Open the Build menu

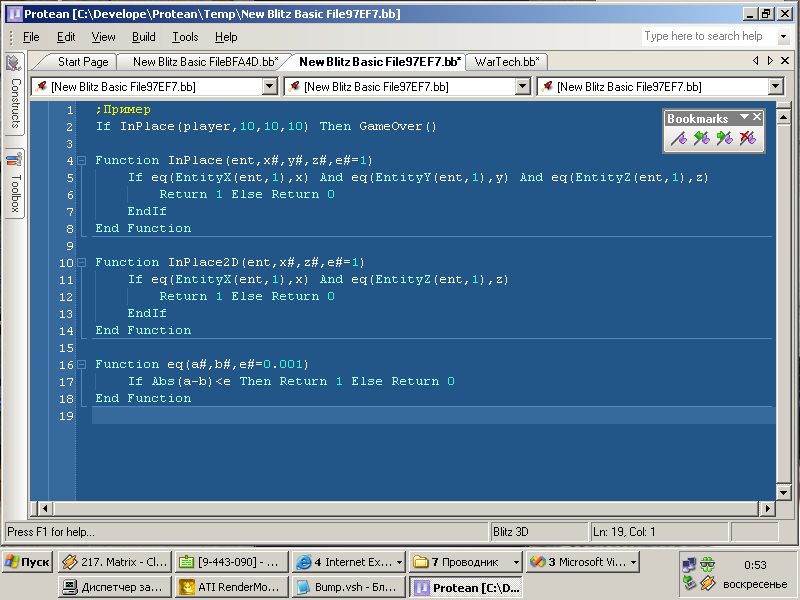click(x=143, y=37)
